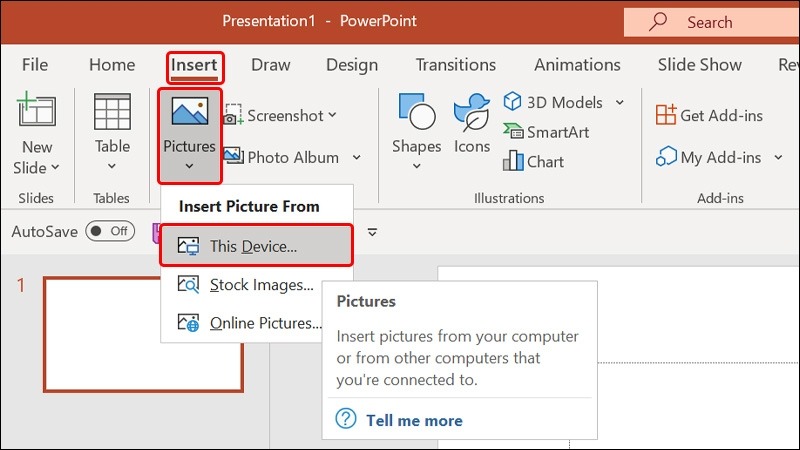800x450 pixels.
Task: Click in the Search box
Action: pos(711,22)
